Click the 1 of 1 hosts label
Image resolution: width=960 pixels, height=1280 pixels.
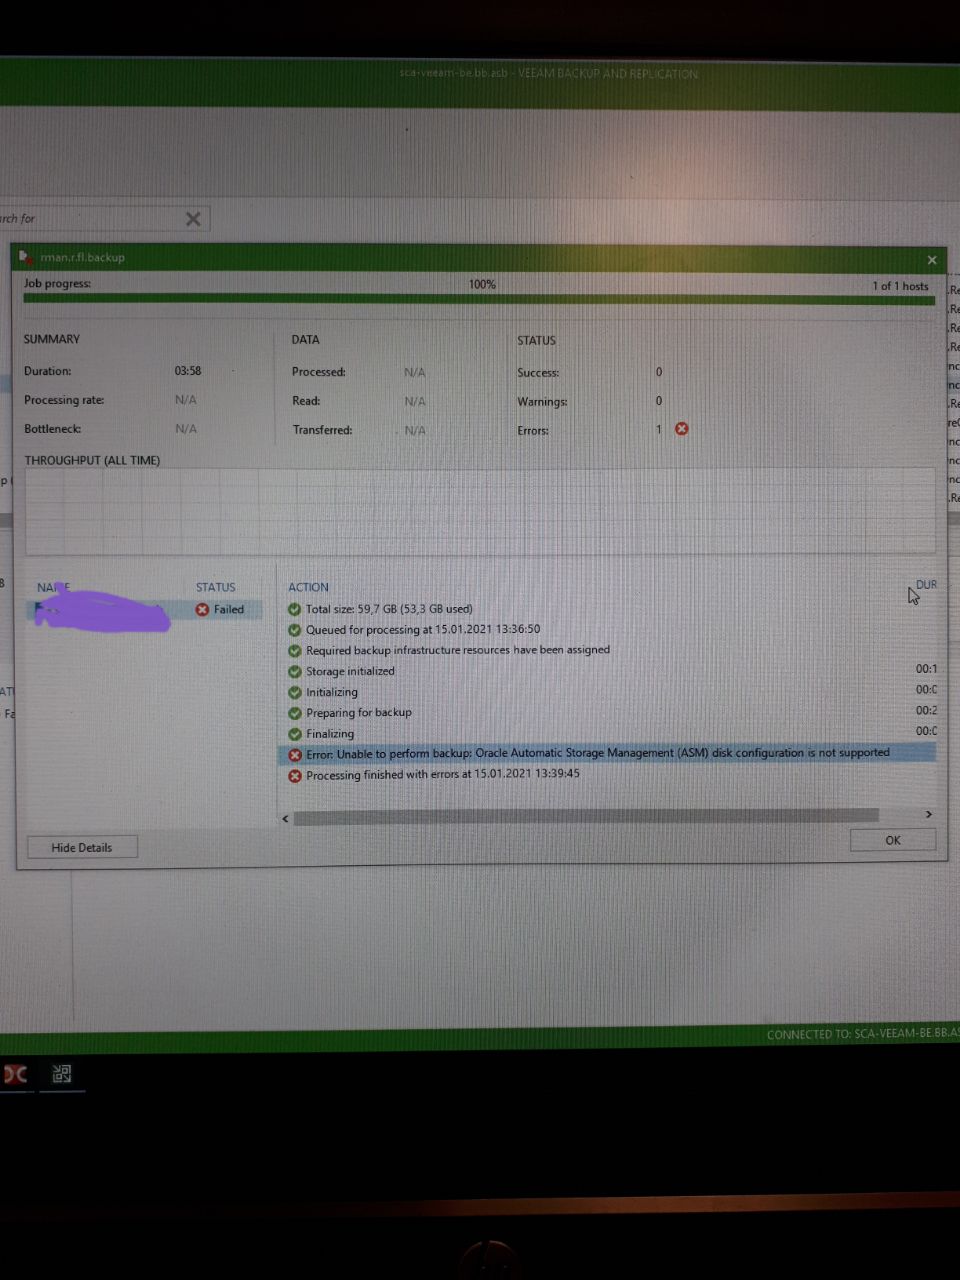click(900, 286)
